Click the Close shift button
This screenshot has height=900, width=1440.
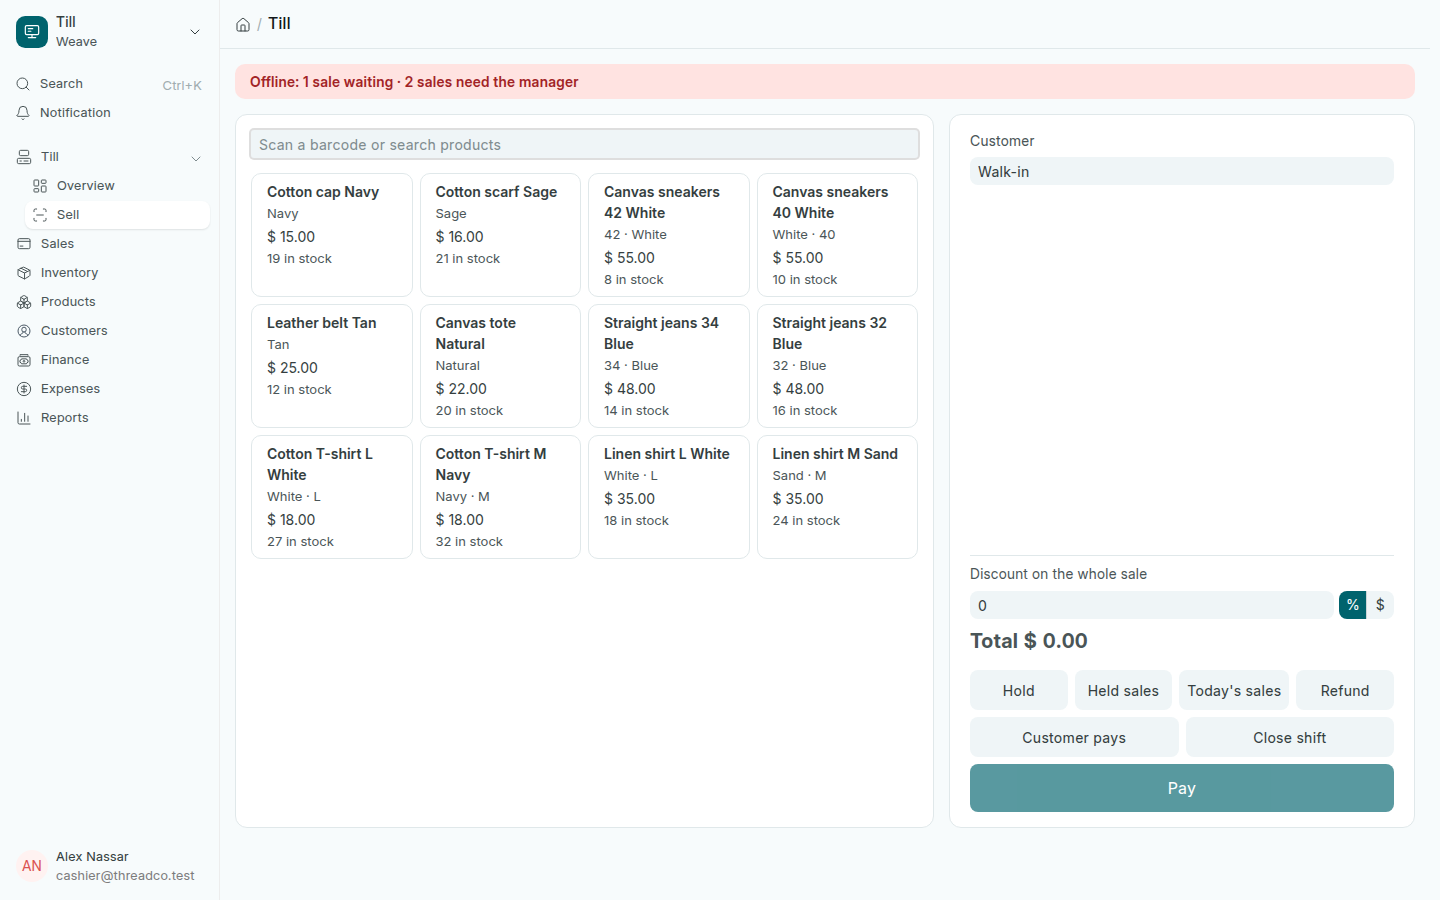click(1289, 738)
